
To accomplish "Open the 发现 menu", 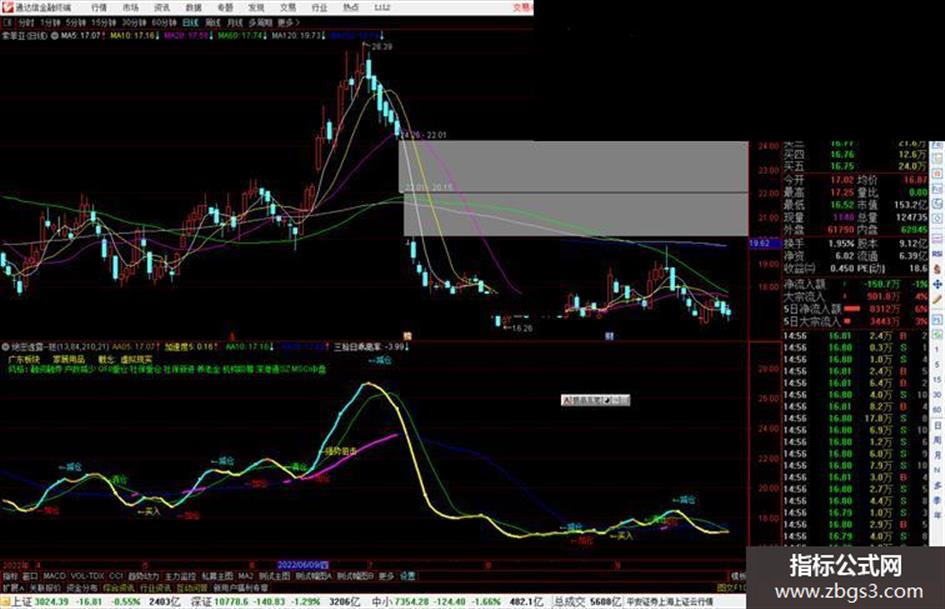I will click(256, 7).
